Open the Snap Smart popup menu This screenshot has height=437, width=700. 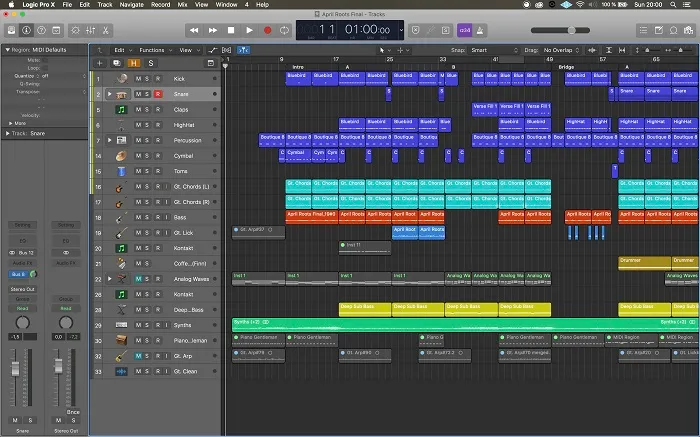tap(494, 50)
